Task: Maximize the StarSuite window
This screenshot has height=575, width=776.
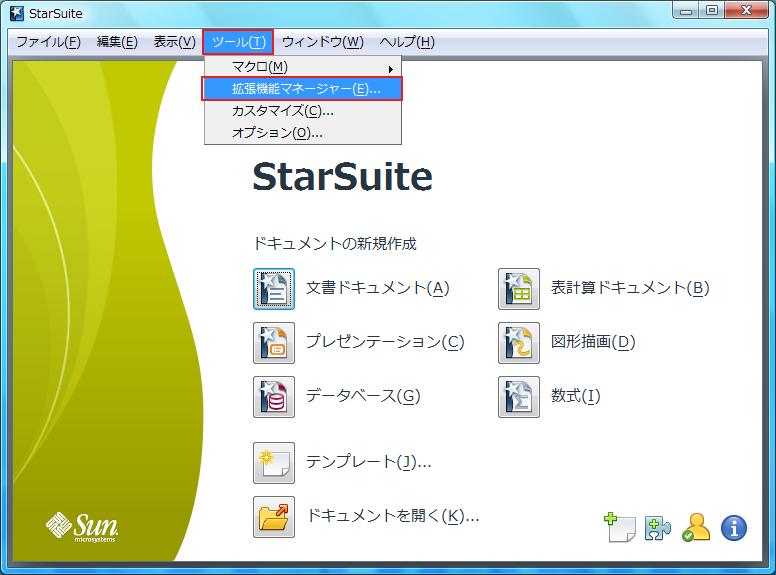Action: point(712,10)
